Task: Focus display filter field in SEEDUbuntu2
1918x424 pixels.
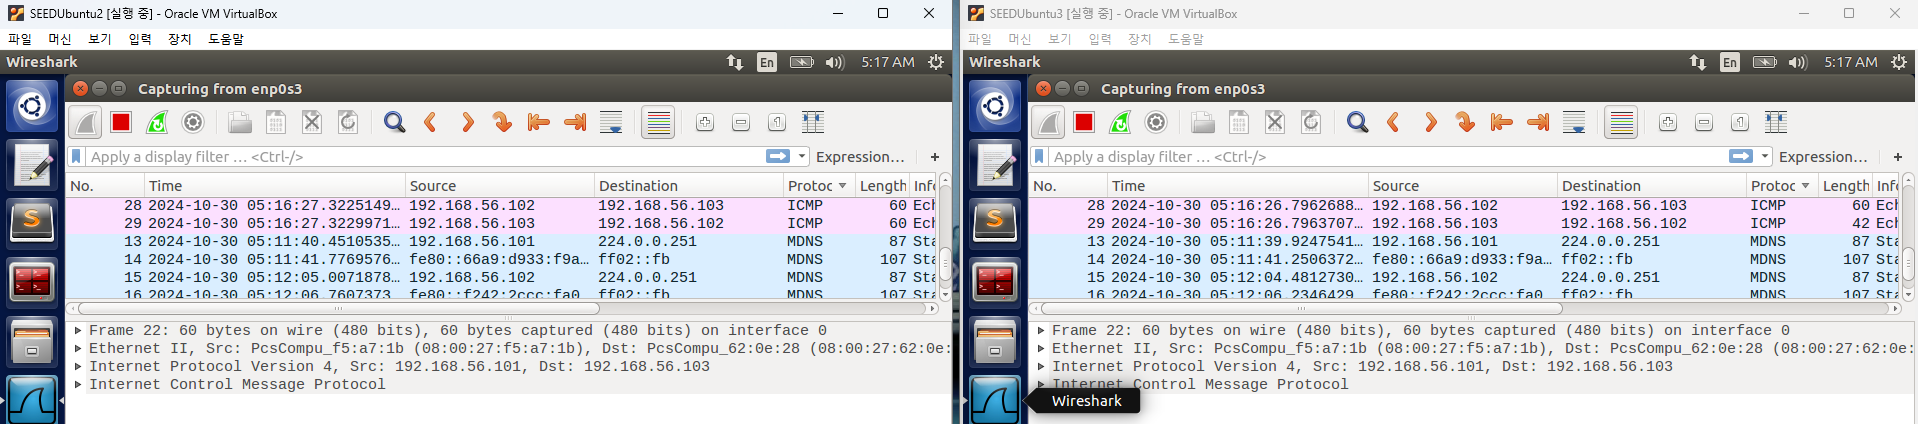Action: pyautogui.click(x=425, y=157)
